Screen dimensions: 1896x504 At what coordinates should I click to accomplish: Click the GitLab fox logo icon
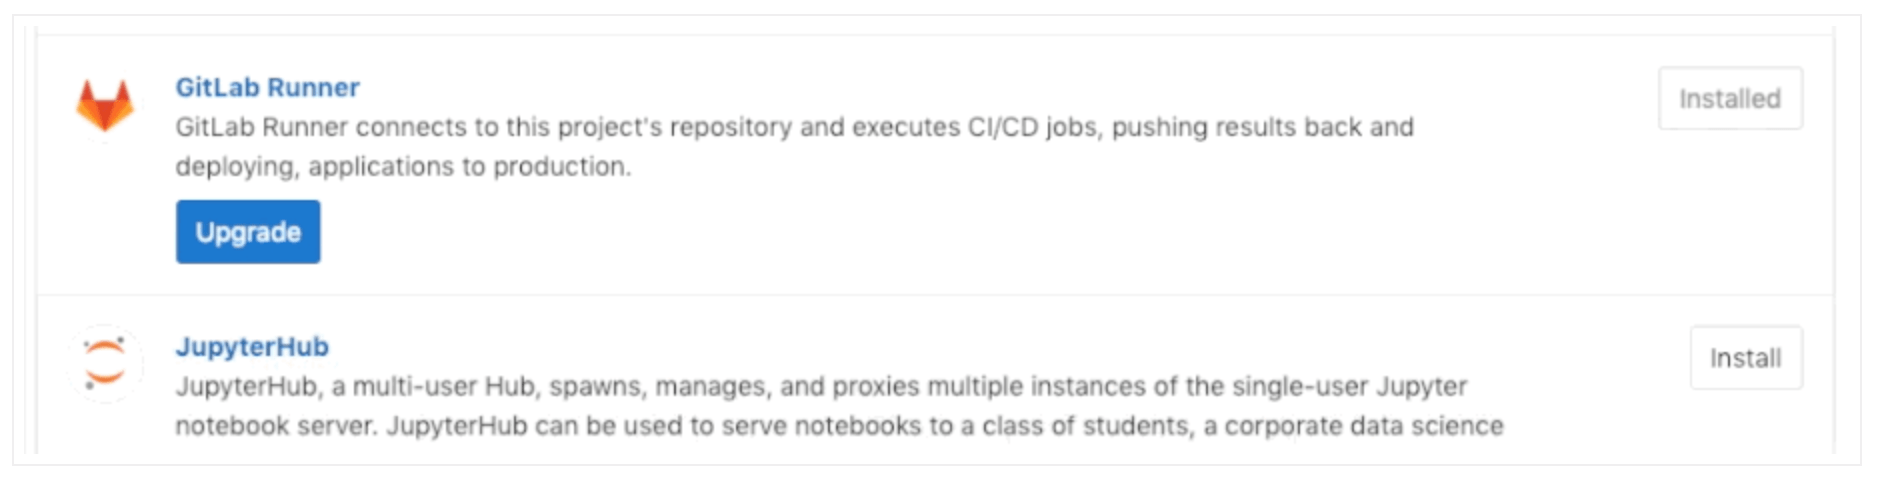click(105, 105)
